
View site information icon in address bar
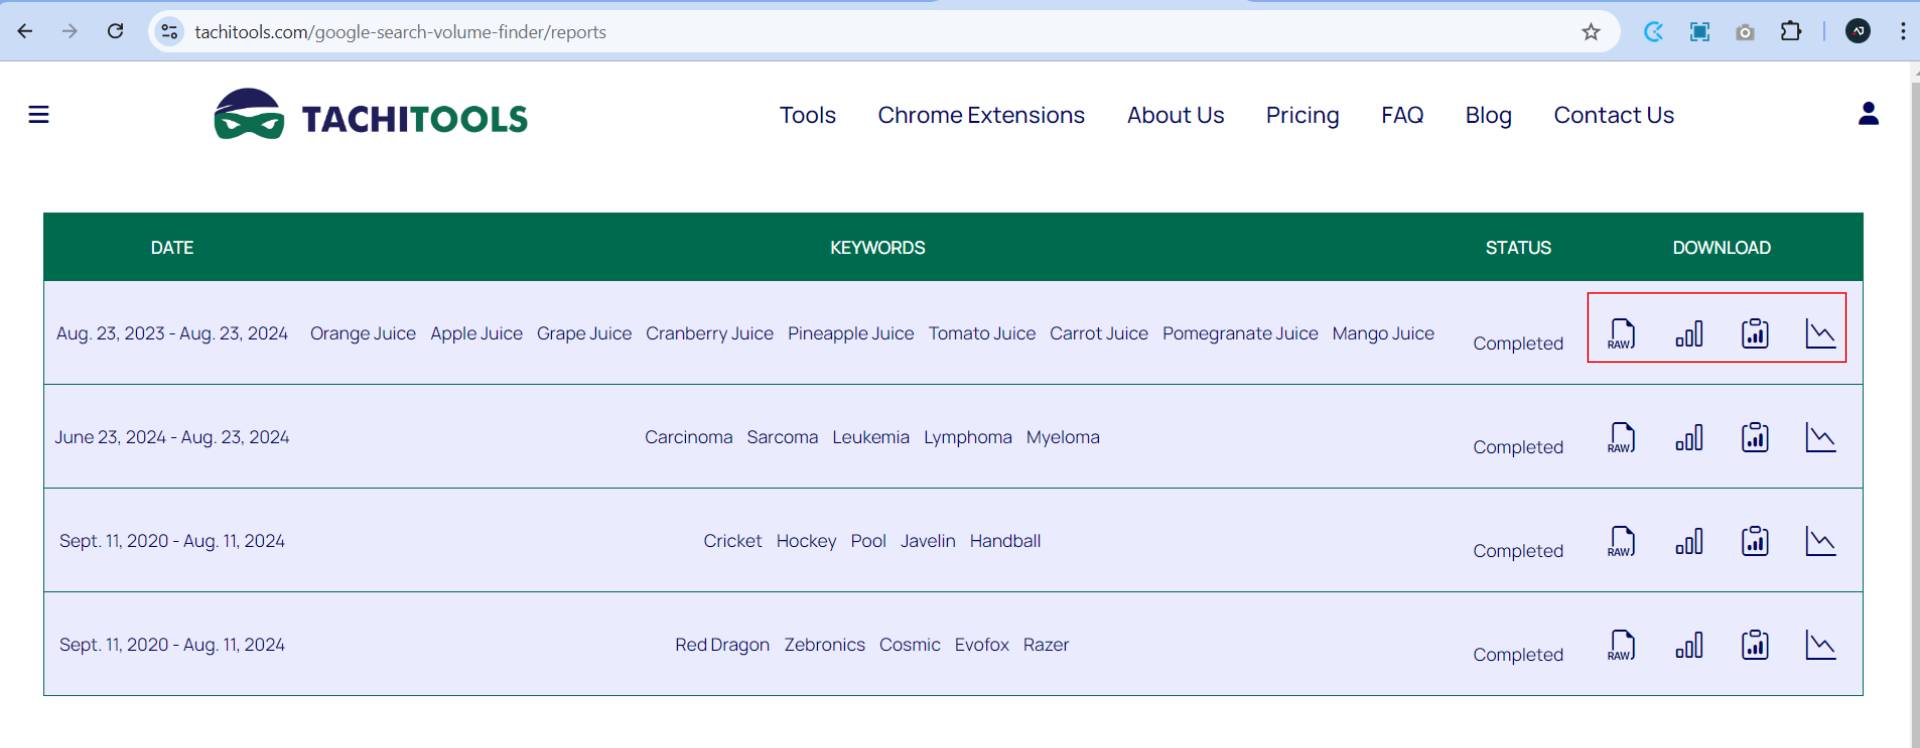point(170,32)
